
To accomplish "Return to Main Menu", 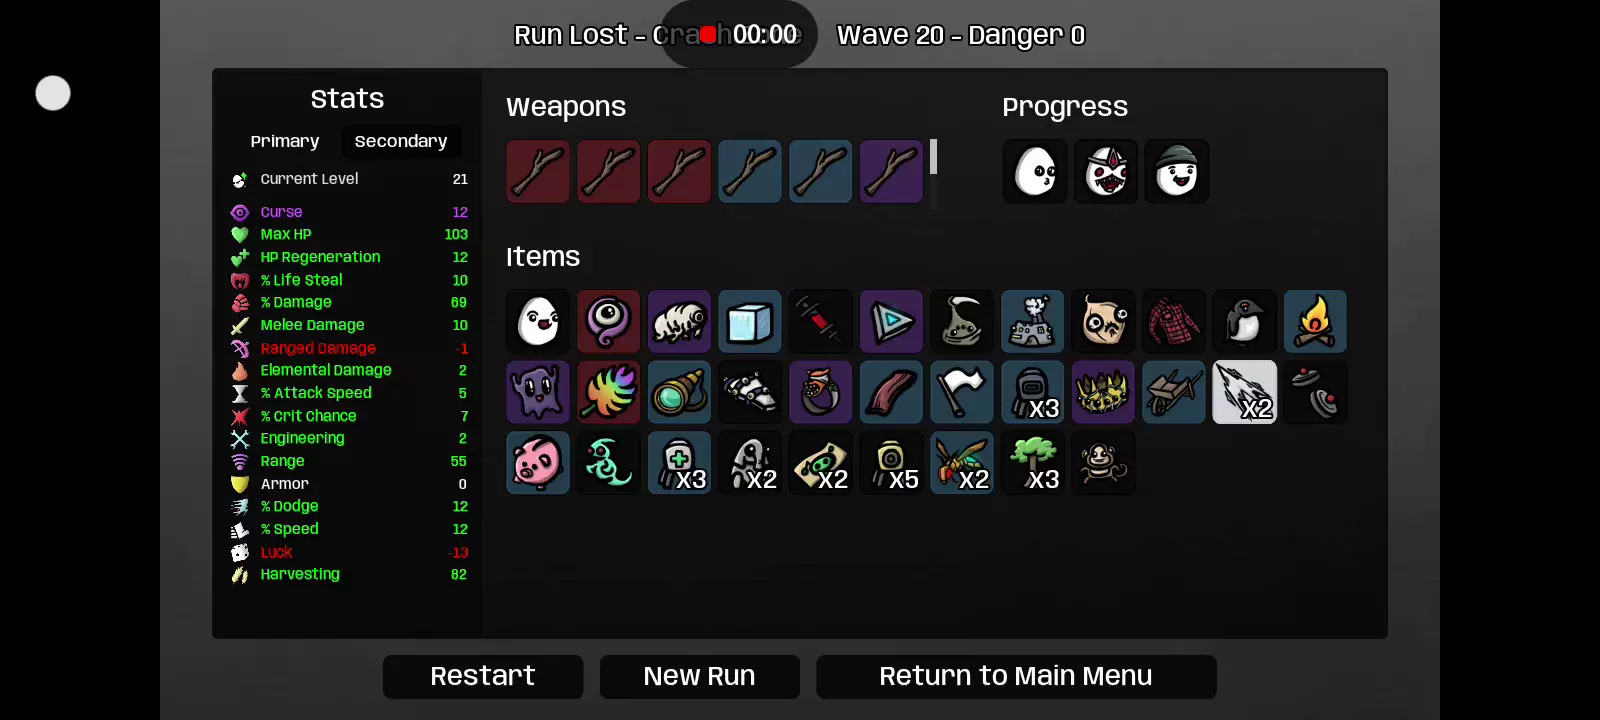I will coord(1016,677).
